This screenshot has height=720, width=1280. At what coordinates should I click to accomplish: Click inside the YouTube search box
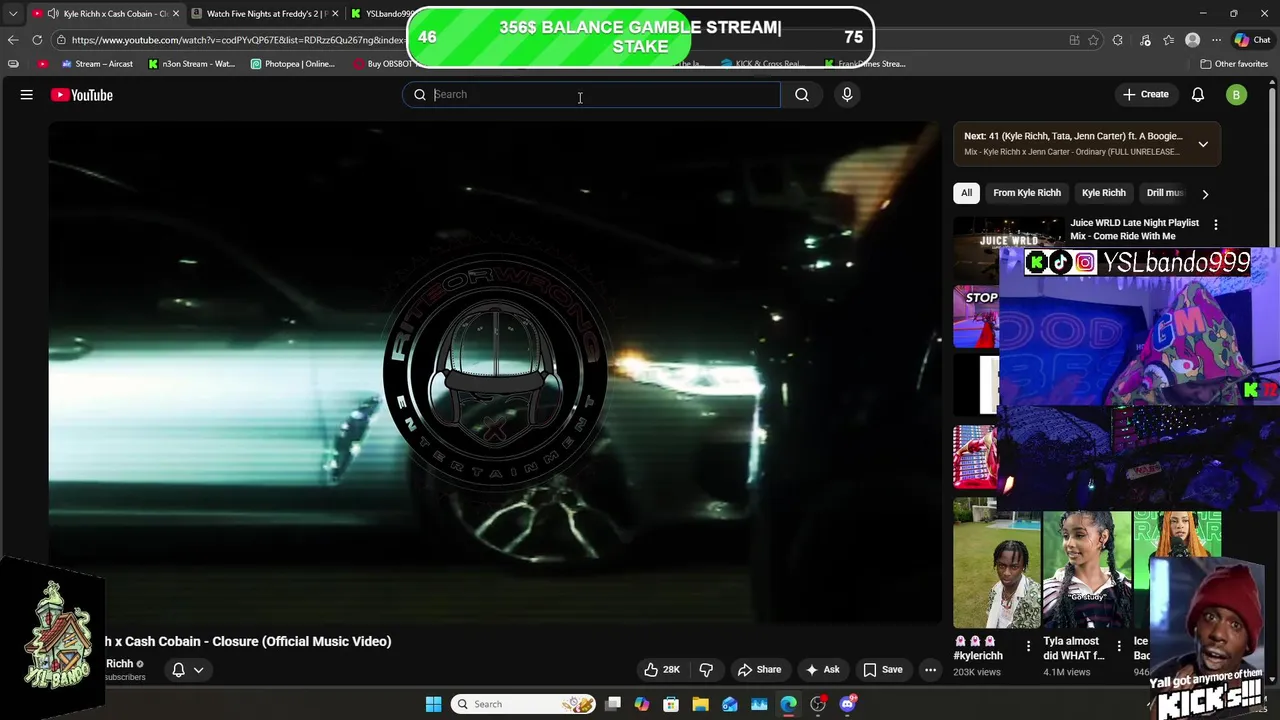click(x=591, y=94)
